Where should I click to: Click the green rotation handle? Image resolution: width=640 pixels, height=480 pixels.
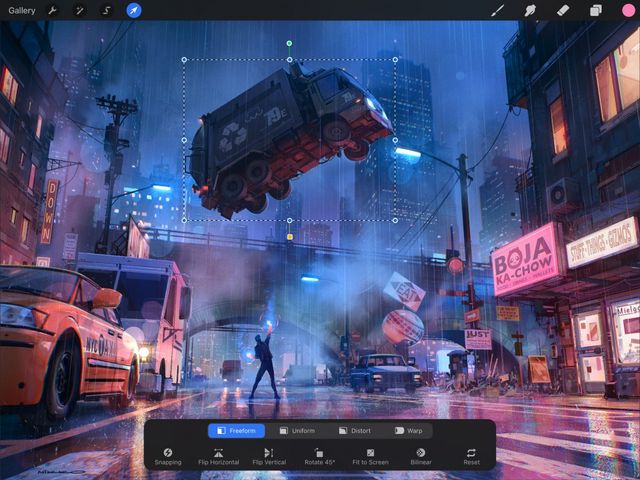point(289,43)
